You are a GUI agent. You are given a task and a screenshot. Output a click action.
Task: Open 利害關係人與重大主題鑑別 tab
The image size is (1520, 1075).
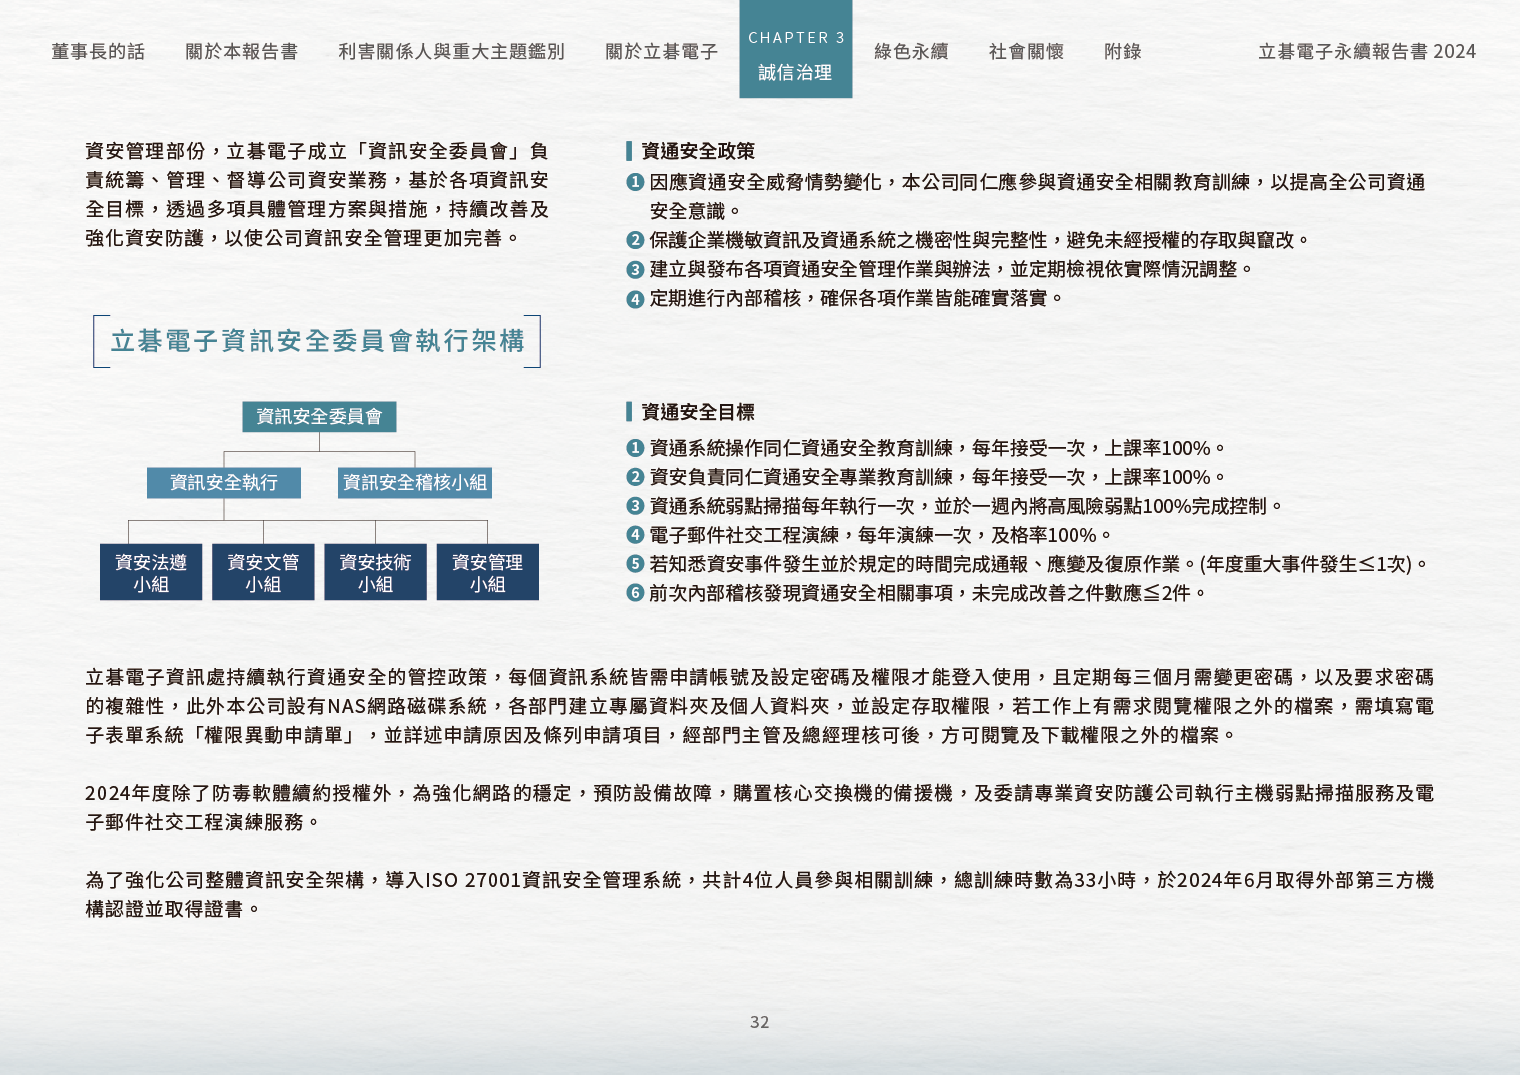click(451, 51)
